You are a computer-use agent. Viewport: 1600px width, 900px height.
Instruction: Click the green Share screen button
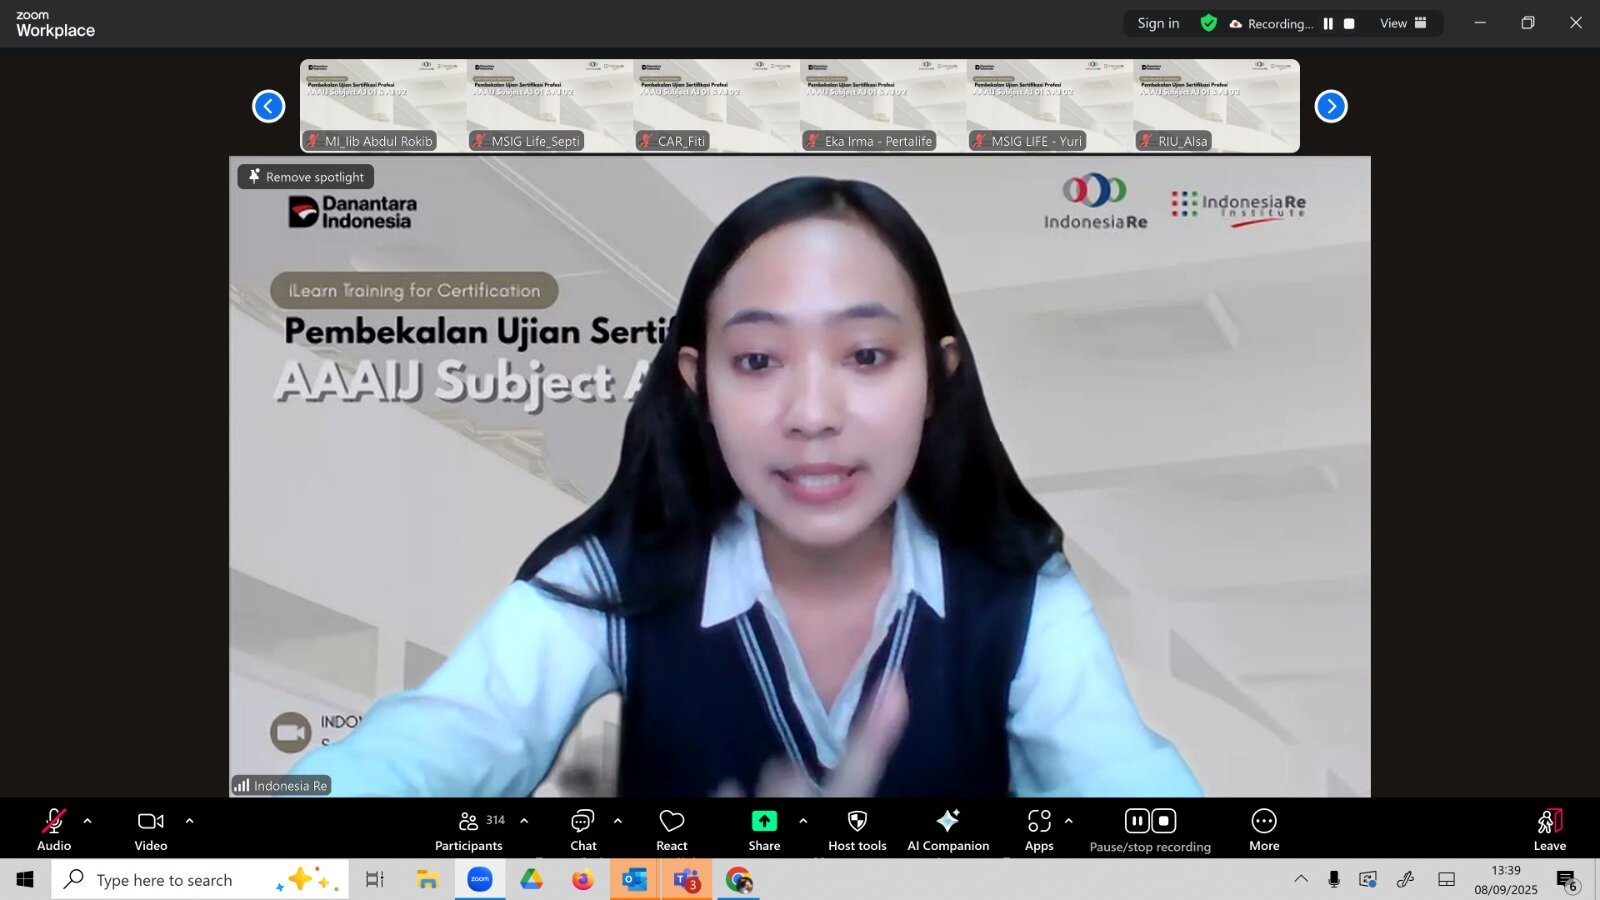(764, 830)
